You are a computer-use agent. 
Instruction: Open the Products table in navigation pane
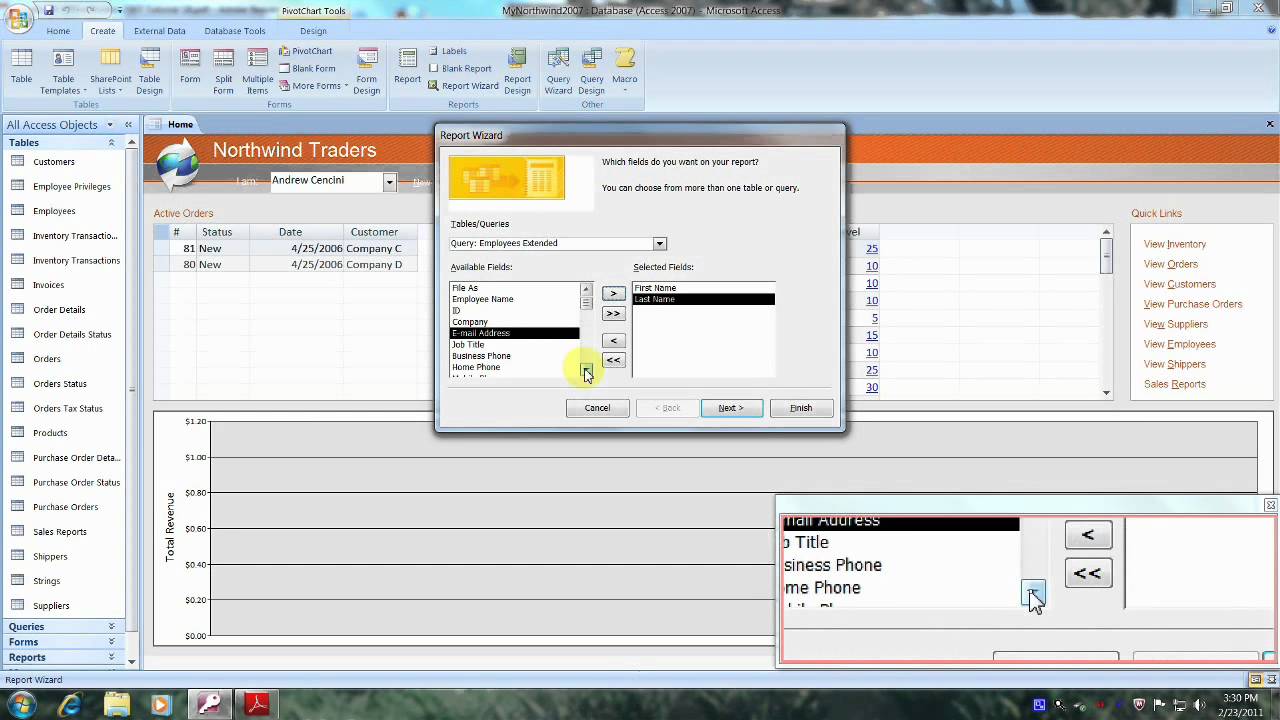pyautogui.click(x=50, y=433)
